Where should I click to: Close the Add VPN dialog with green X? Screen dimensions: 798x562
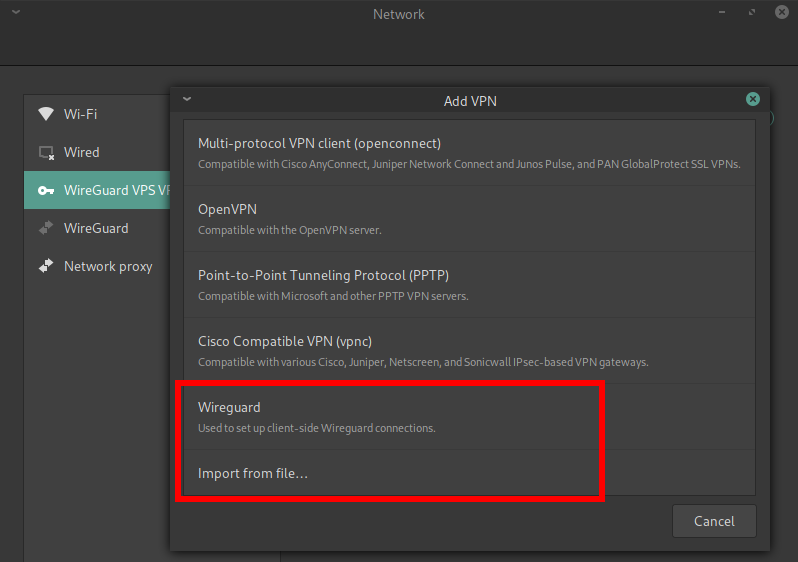[x=753, y=99]
